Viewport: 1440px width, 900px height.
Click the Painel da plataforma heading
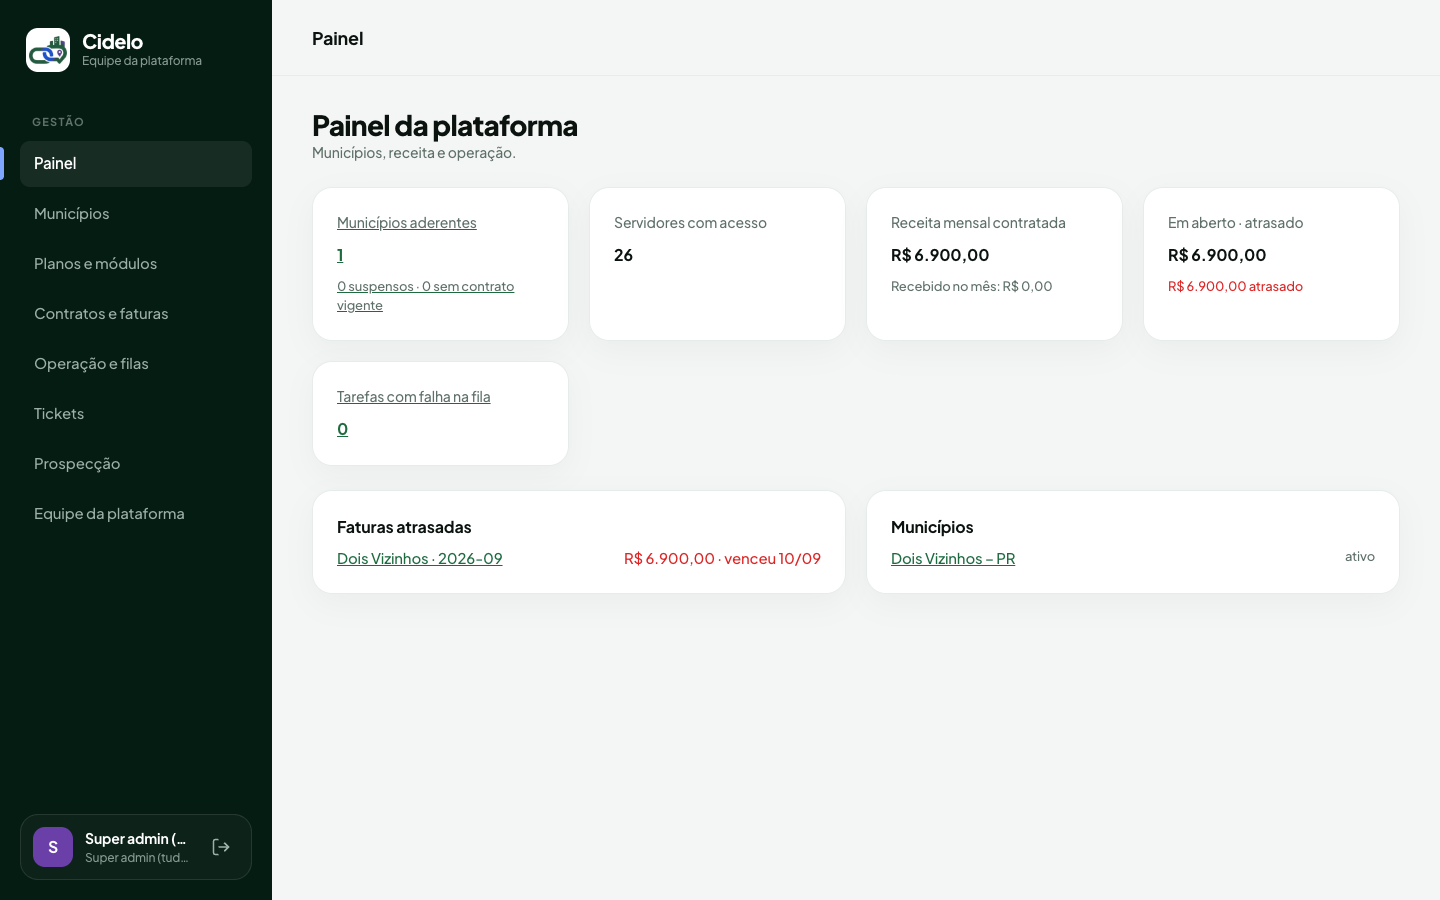click(x=445, y=125)
